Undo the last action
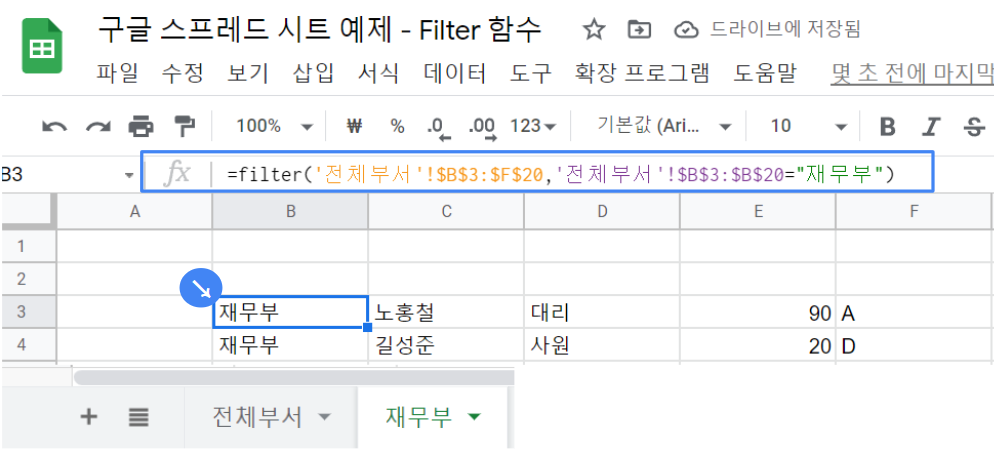 [55, 127]
